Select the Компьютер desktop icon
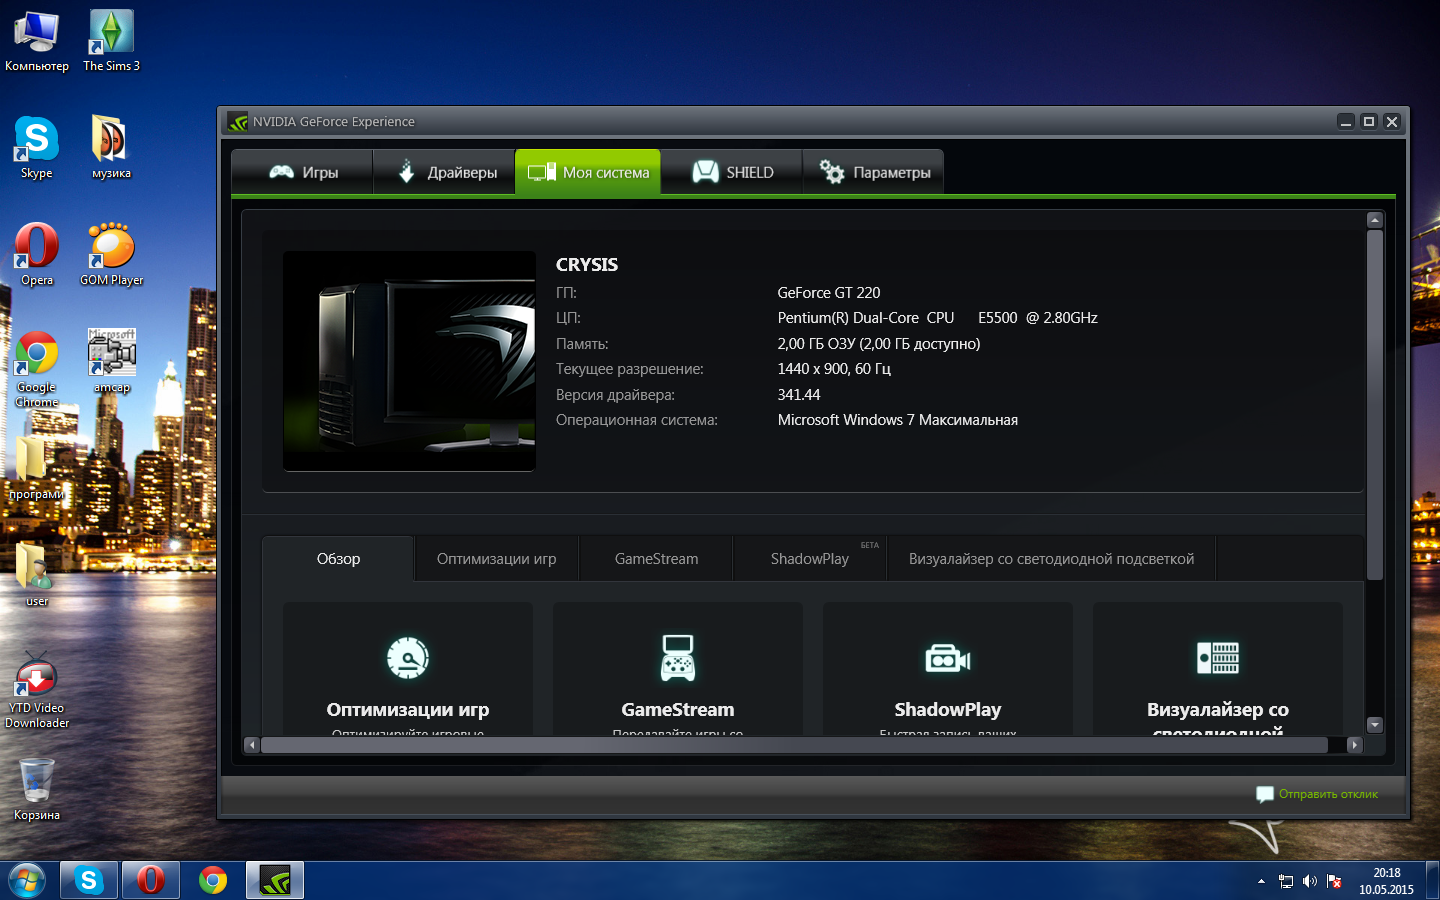This screenshot has width=1440, height=900. coord(37,42)
